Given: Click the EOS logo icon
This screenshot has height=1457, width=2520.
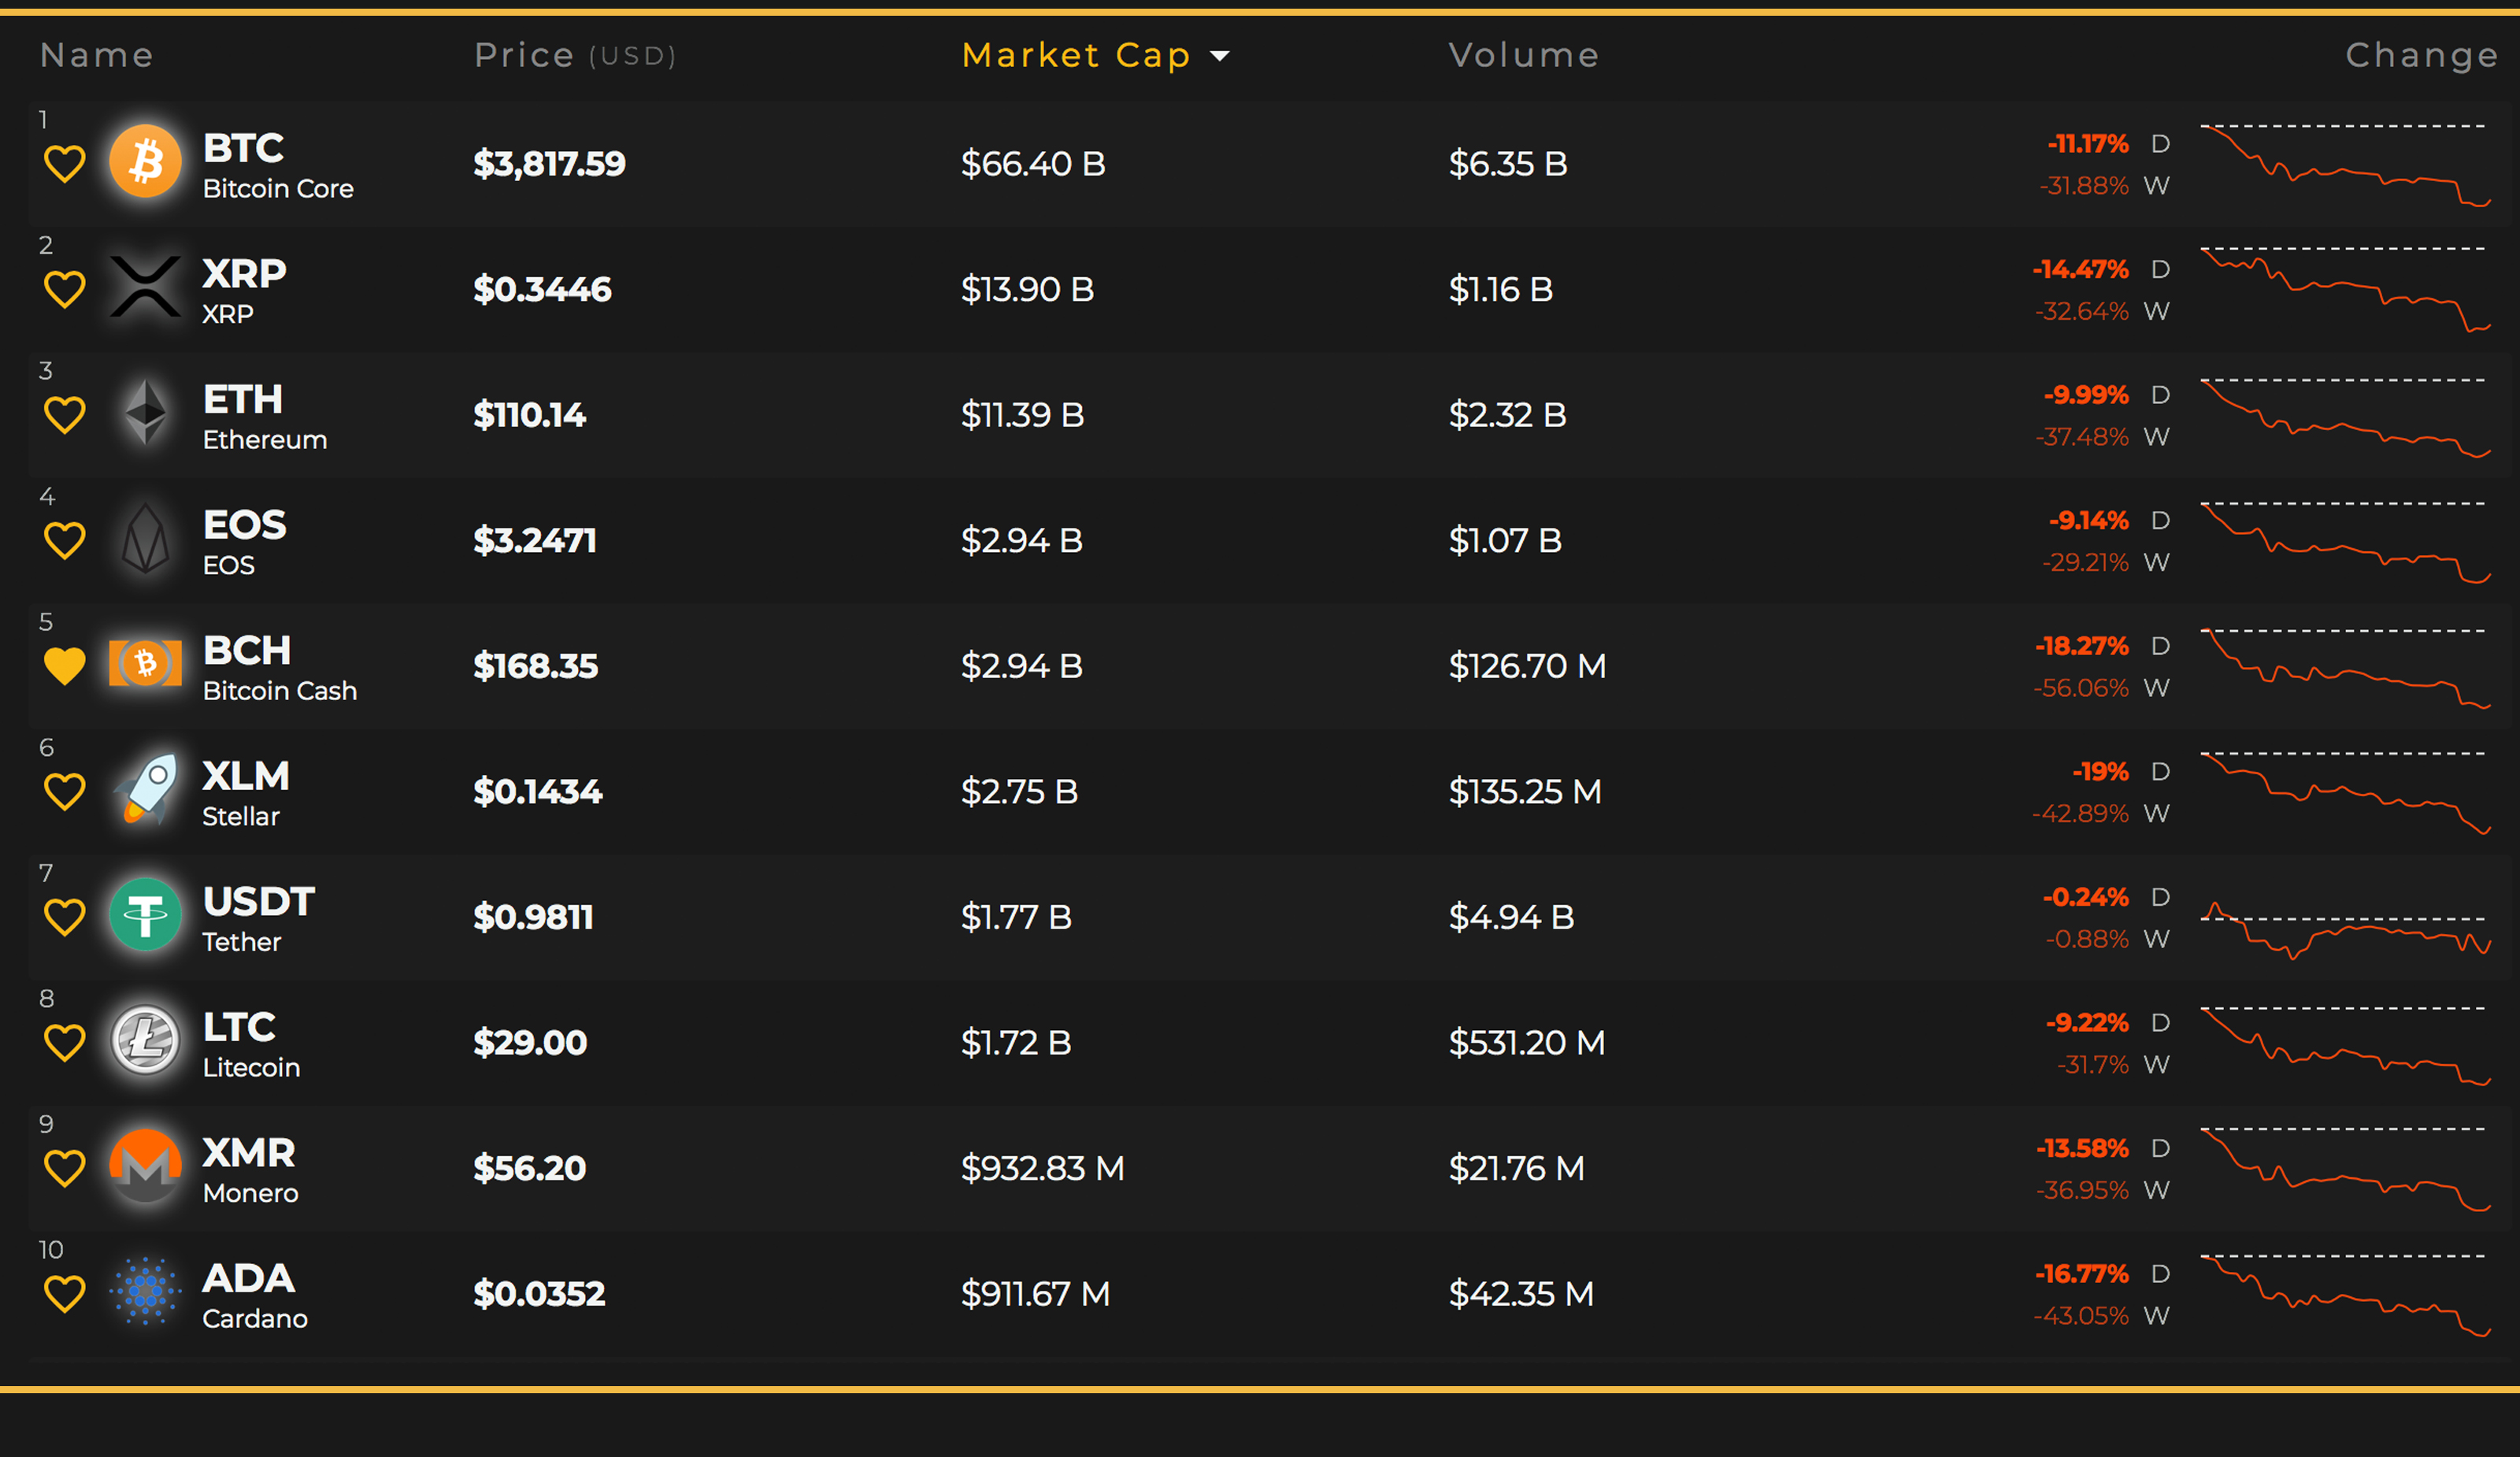Looking at the screenshot, I should click(146, 538).
